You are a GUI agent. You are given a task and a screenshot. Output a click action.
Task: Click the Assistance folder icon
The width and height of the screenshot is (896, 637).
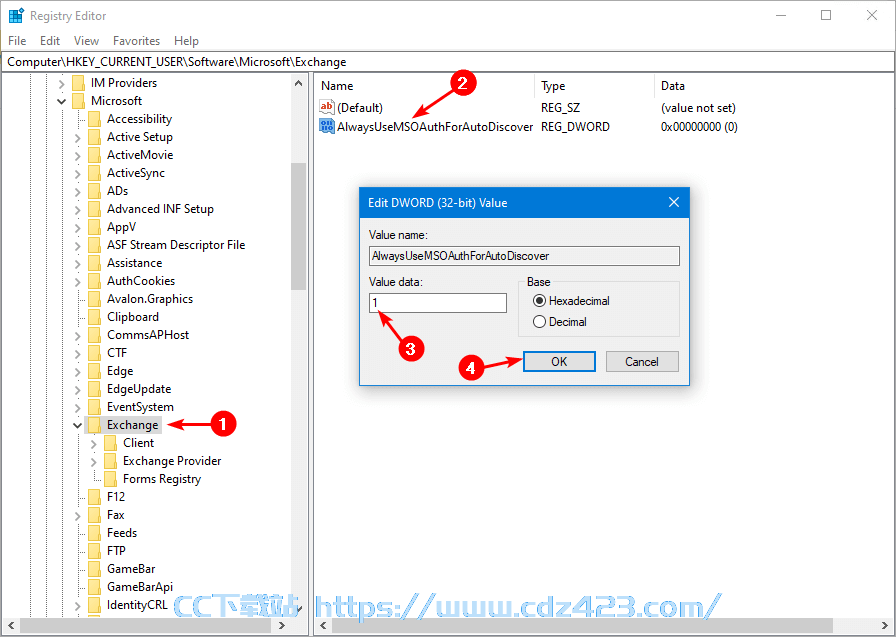tap(95, 263)
